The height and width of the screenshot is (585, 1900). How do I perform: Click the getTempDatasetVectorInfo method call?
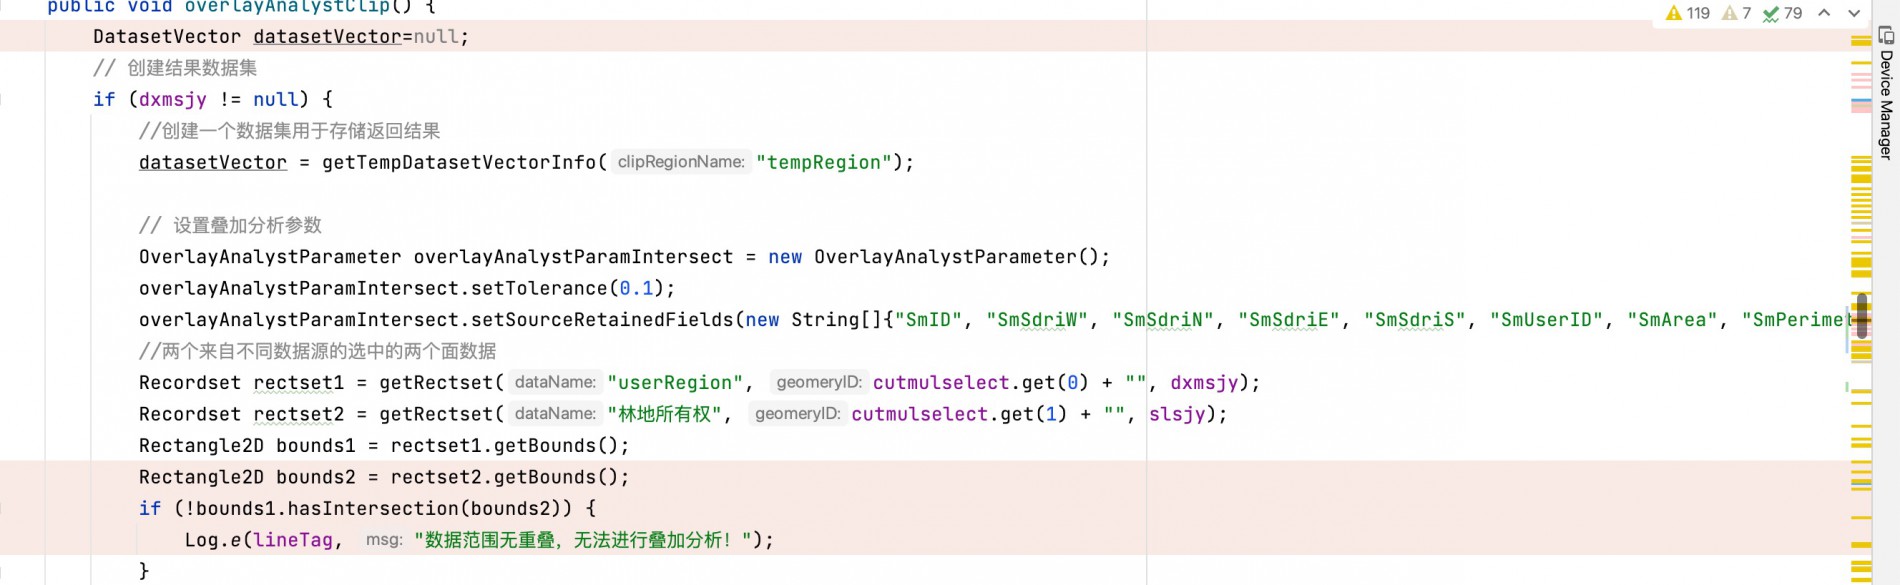click(x=459, y=162)
